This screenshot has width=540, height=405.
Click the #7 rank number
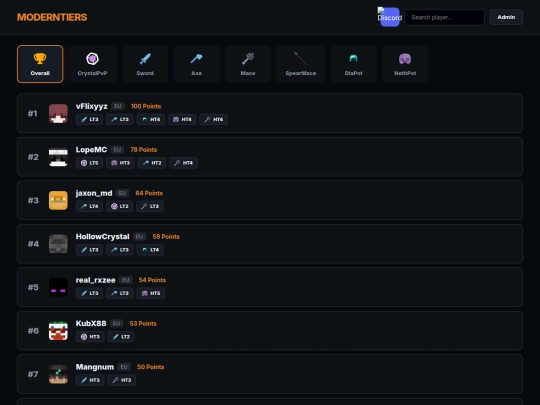[x=33, y=374]
